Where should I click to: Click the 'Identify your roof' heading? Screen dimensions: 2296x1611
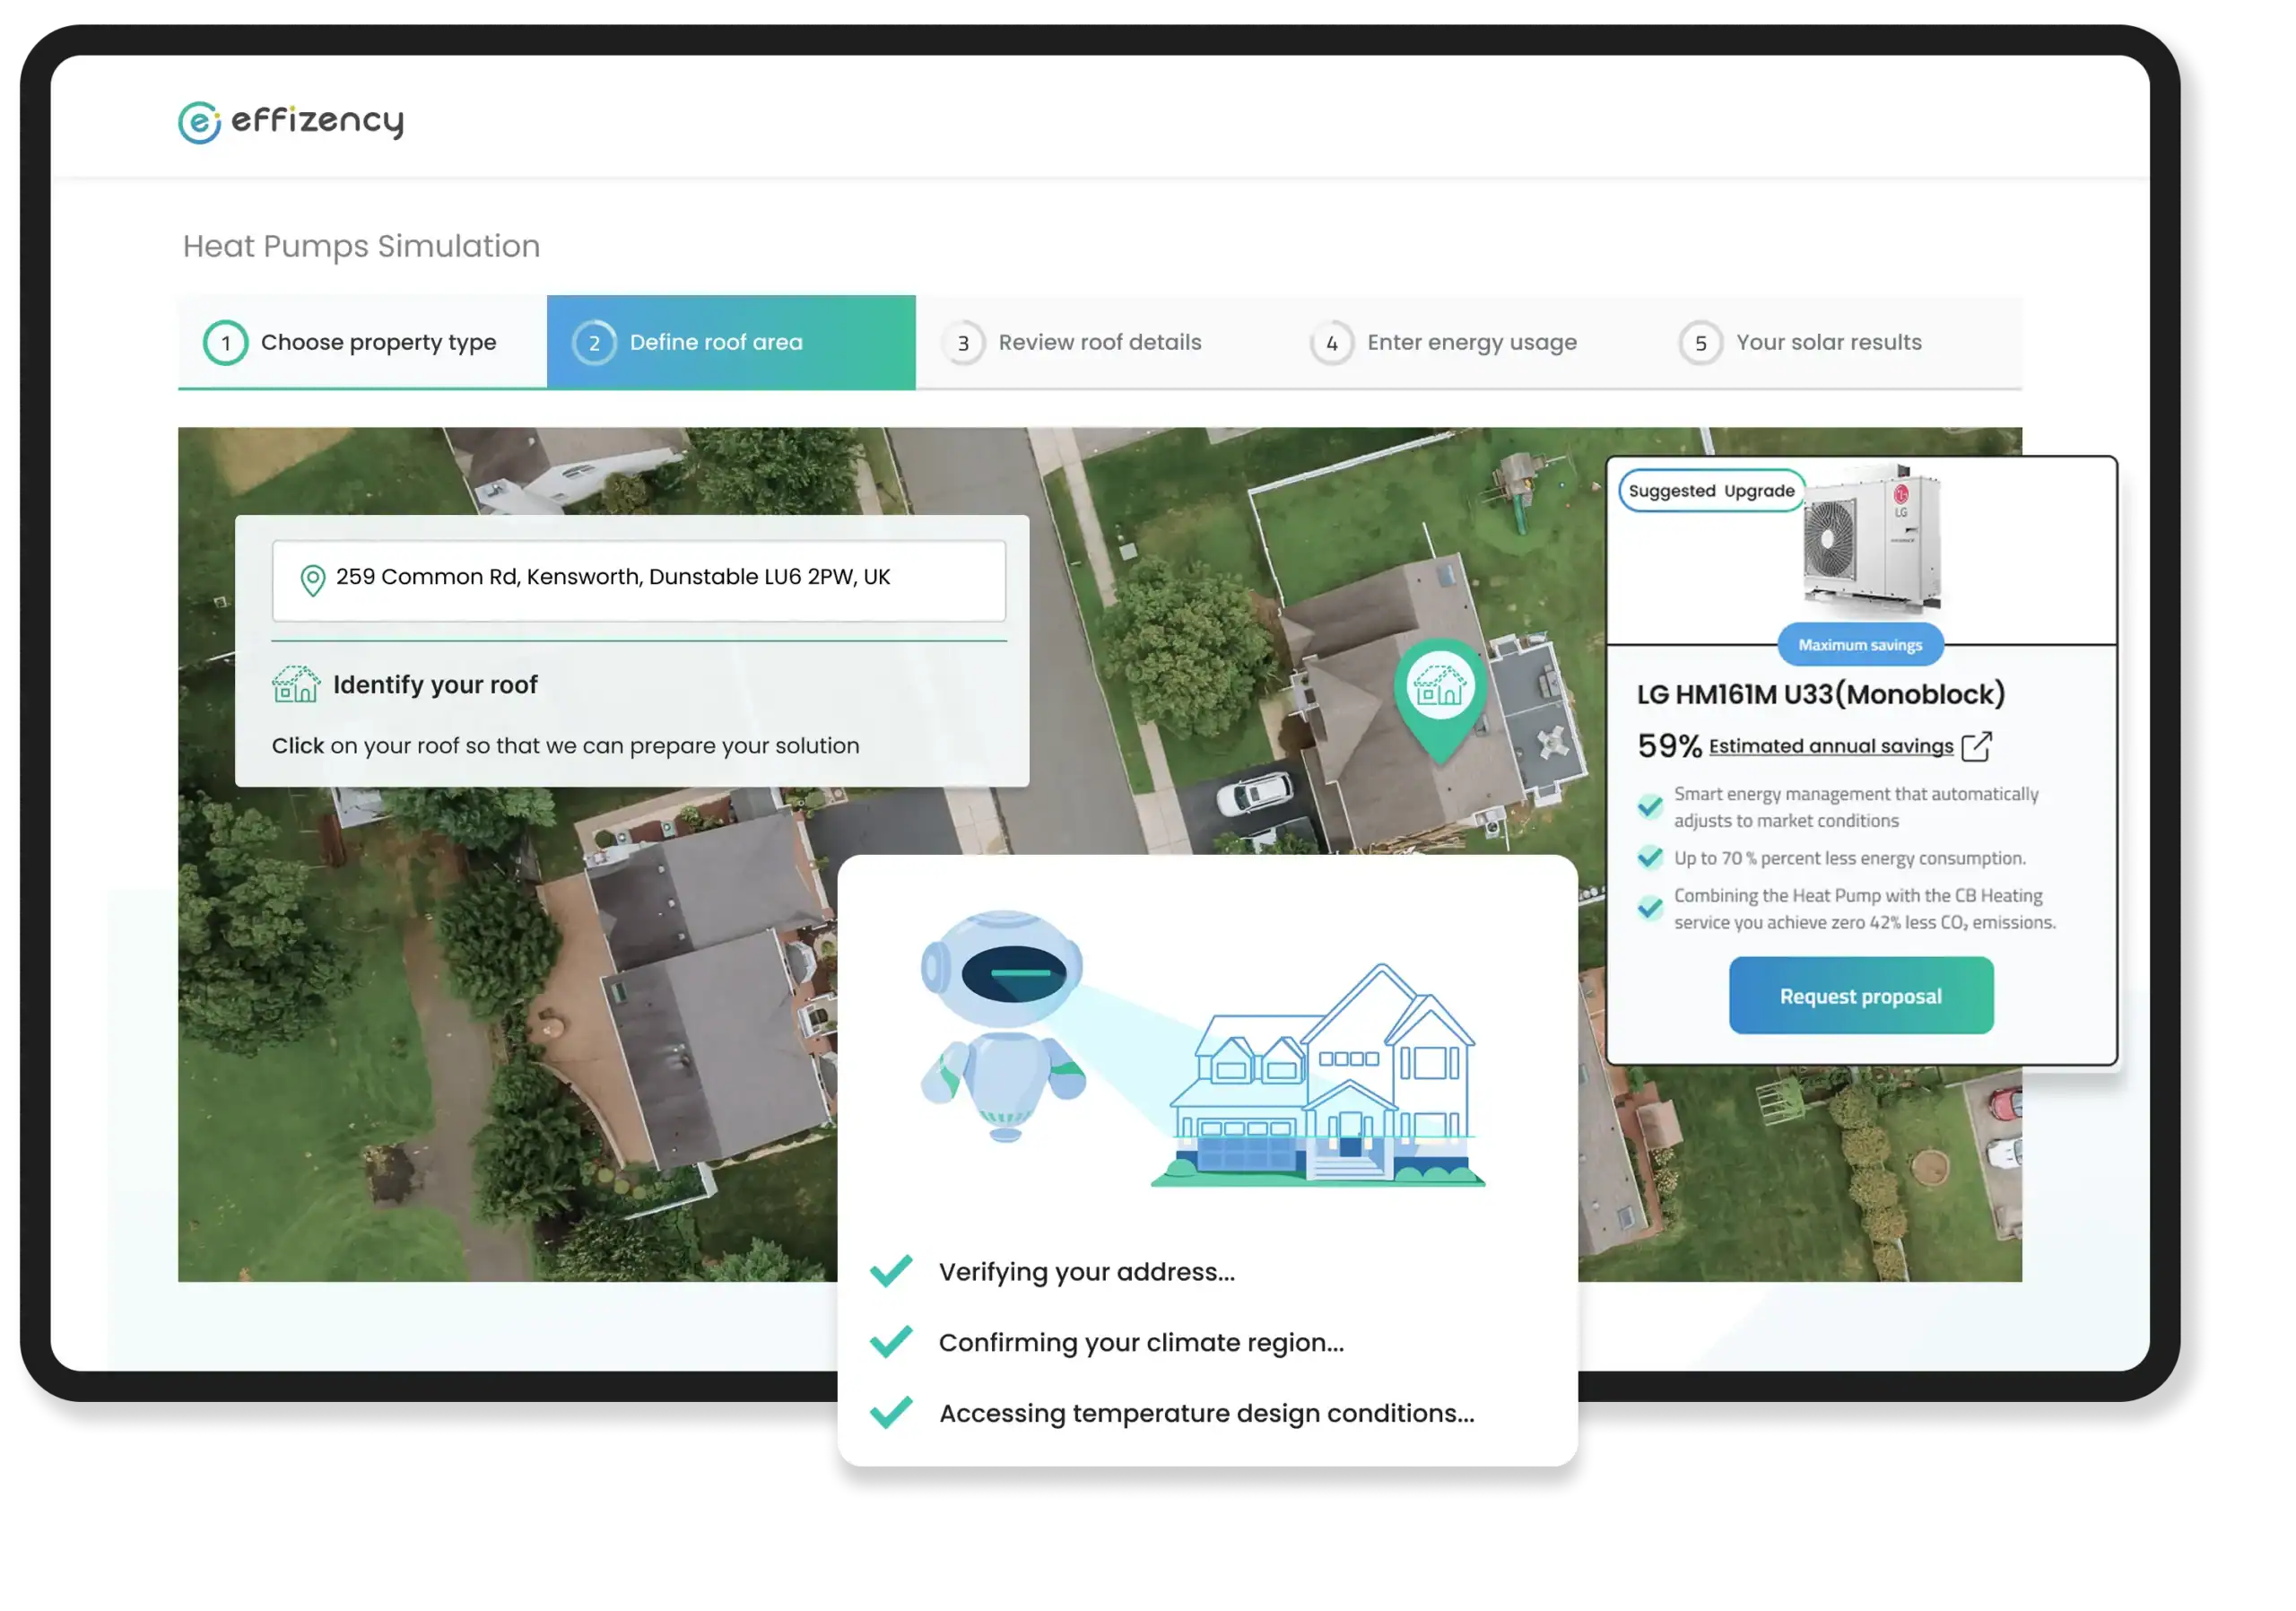(435, 685)
